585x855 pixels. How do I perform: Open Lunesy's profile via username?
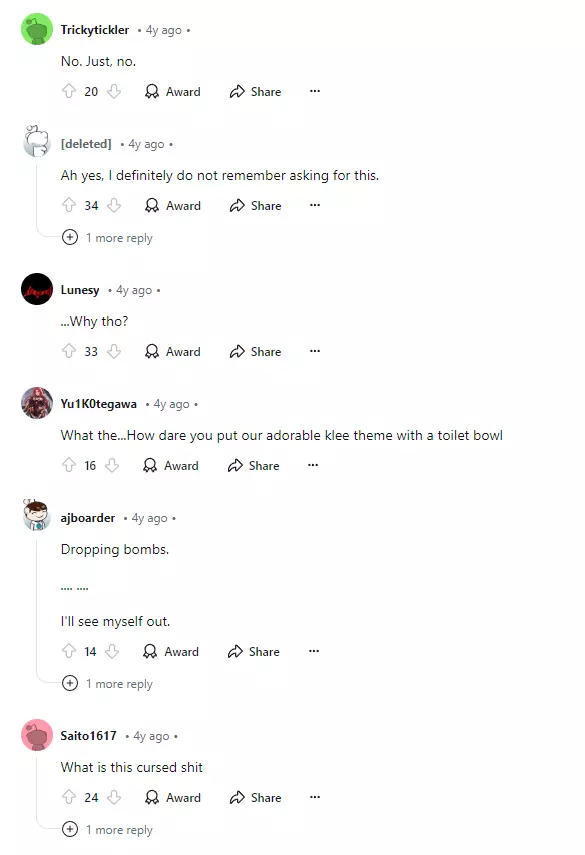80,290
